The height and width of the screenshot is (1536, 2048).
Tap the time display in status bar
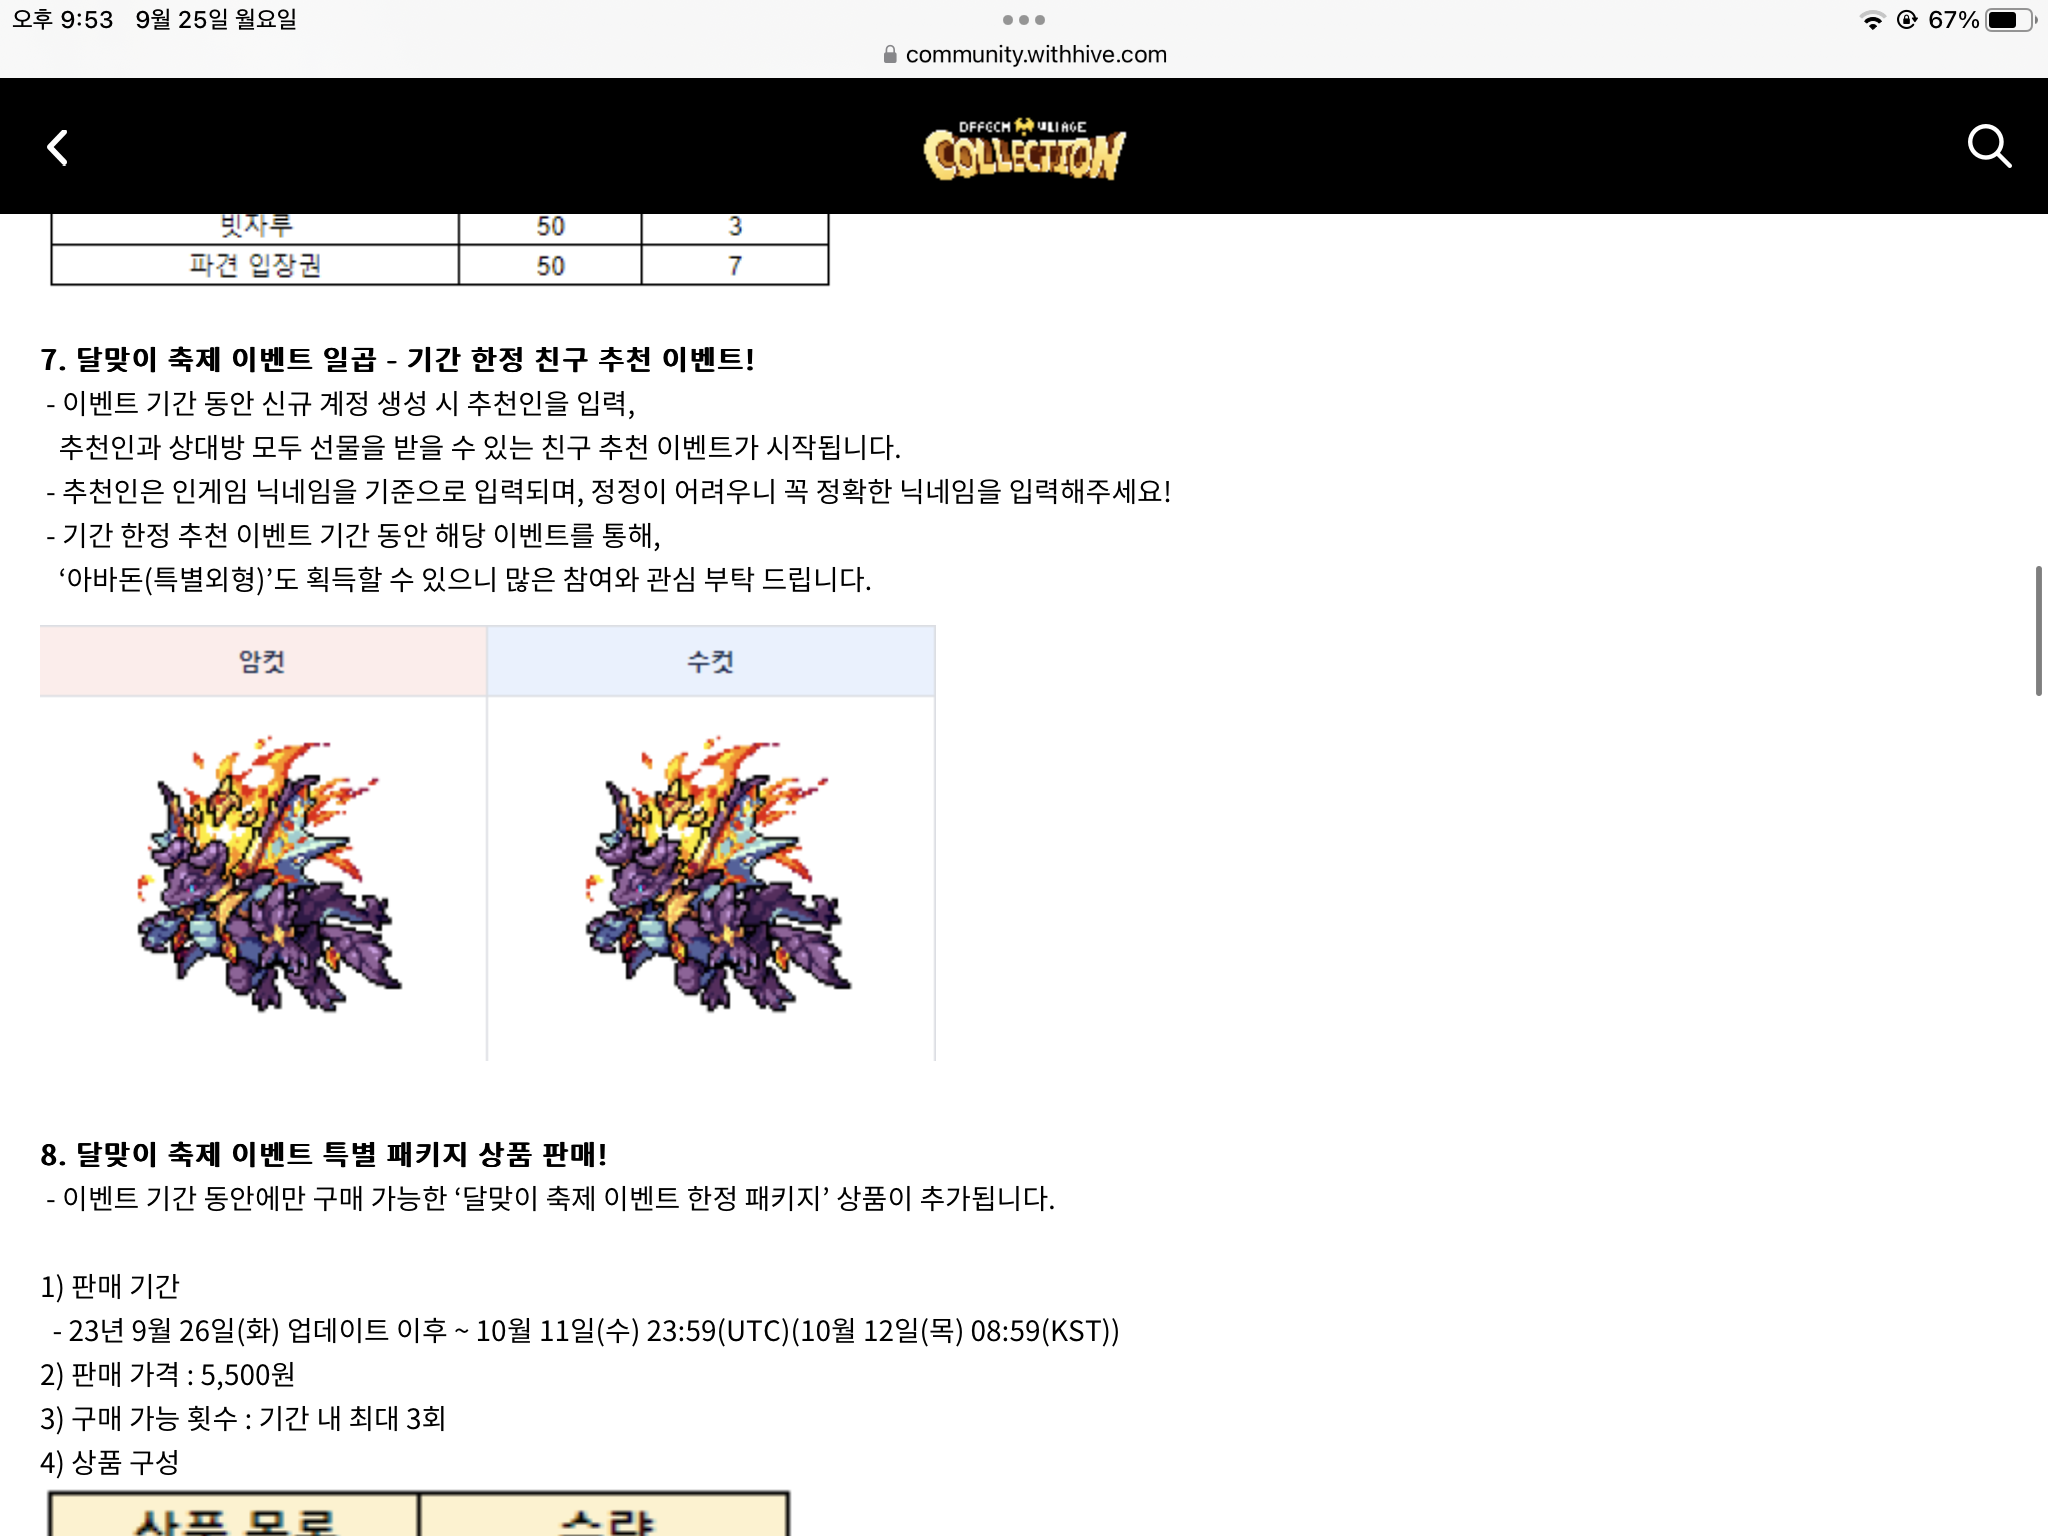click(x=62, y=20)
